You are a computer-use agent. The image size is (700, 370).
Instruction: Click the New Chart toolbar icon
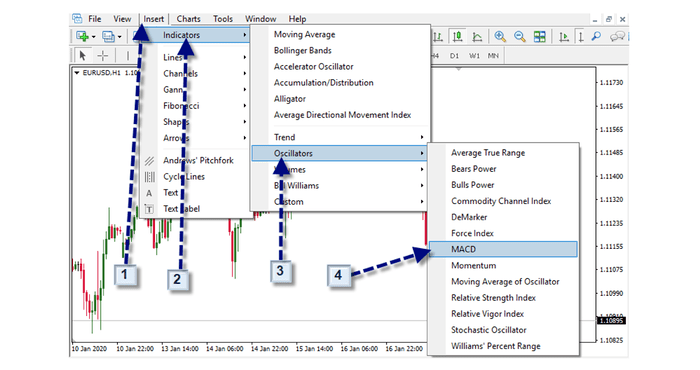(x=82, y=36)
